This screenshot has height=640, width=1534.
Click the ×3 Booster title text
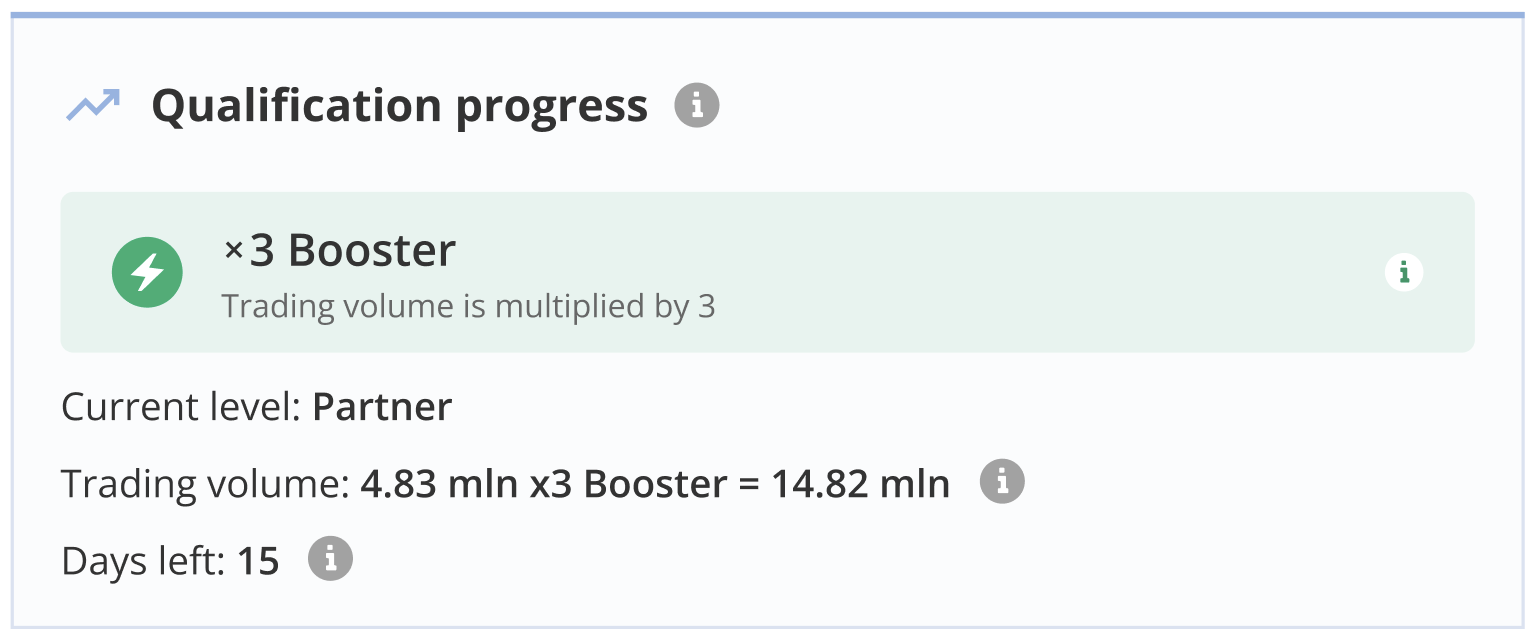tap(350, 251)
